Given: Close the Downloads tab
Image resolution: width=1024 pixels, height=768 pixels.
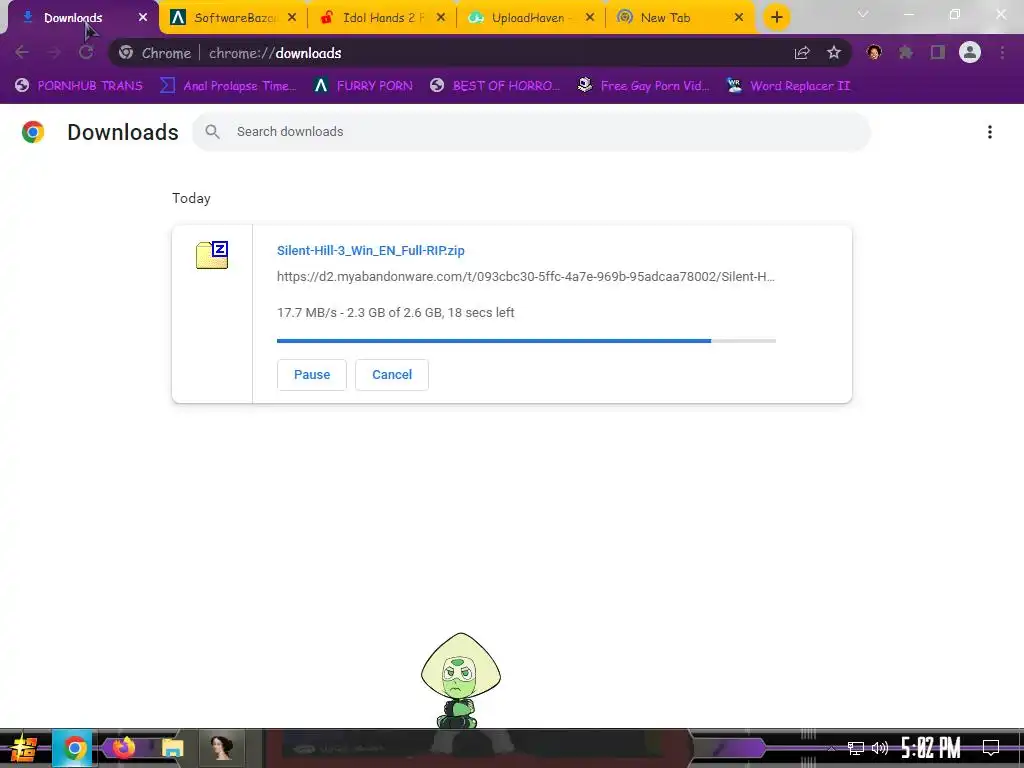Looking at the screenshot, I should coord(143,18).
